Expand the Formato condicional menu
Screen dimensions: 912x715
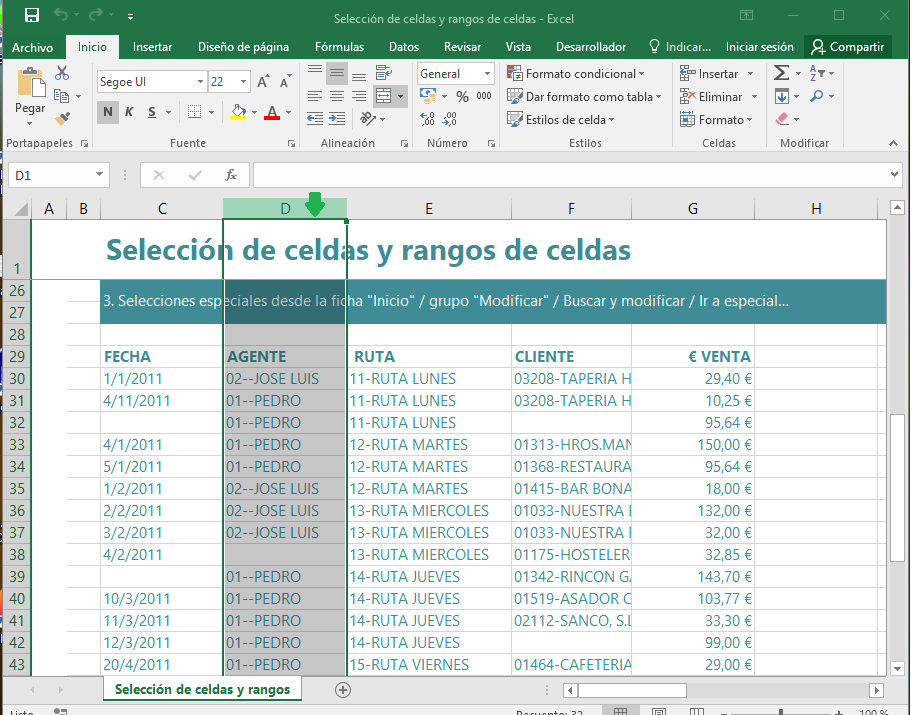click(x=576, y=73)
